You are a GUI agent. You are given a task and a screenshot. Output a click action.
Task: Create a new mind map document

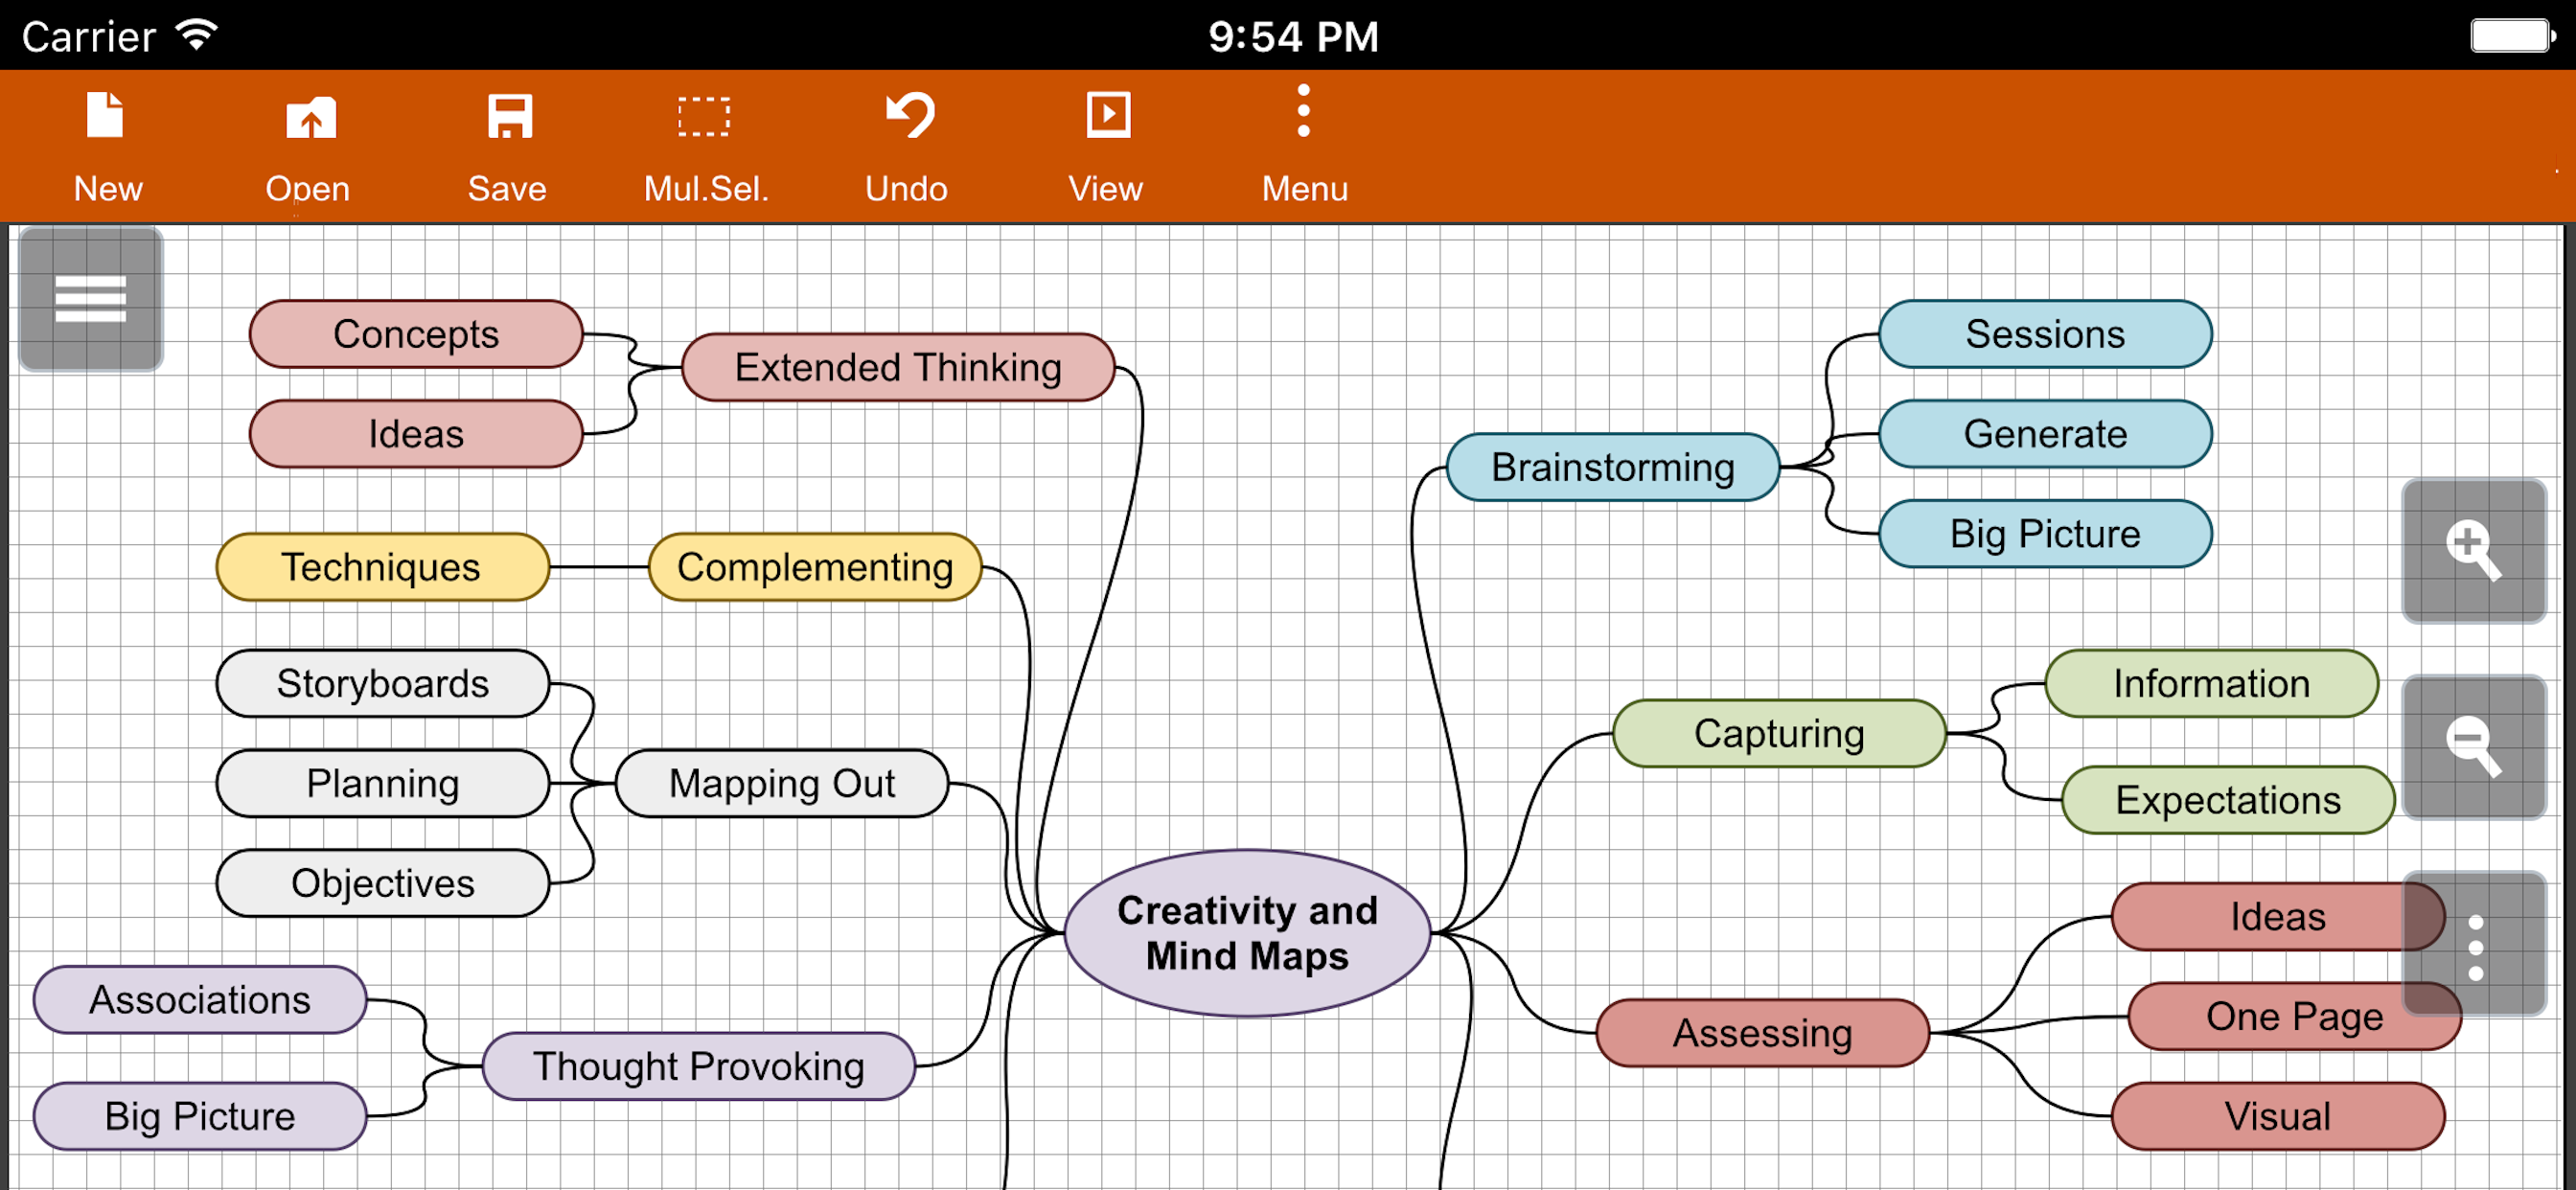107,143
